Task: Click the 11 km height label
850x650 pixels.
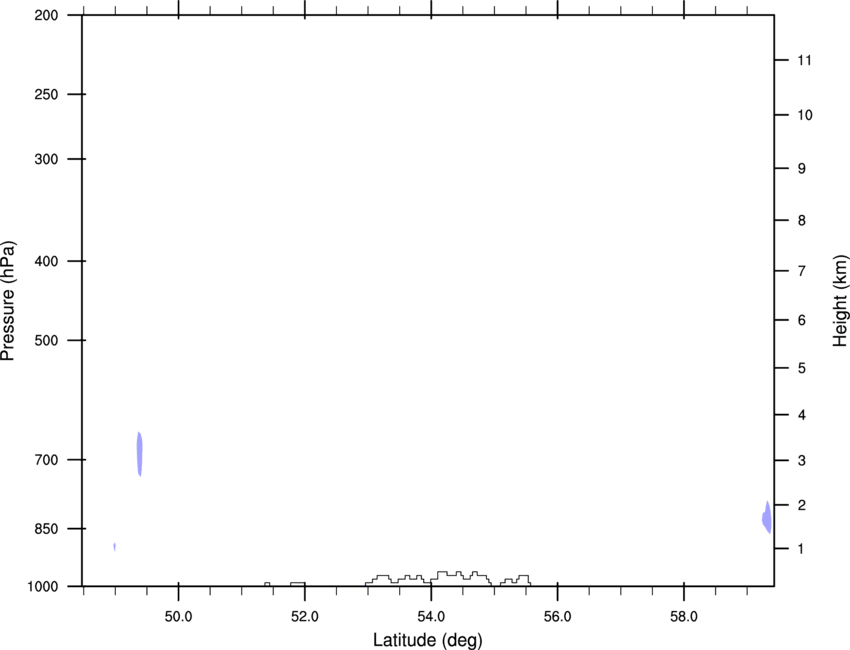Action: point(804,60)
